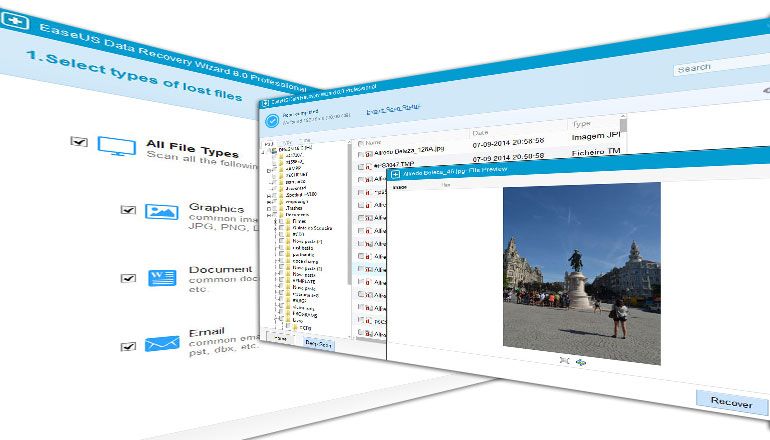Click the Graphics picture icon
This screenshot has height=440, width=770.
(162, 211)
